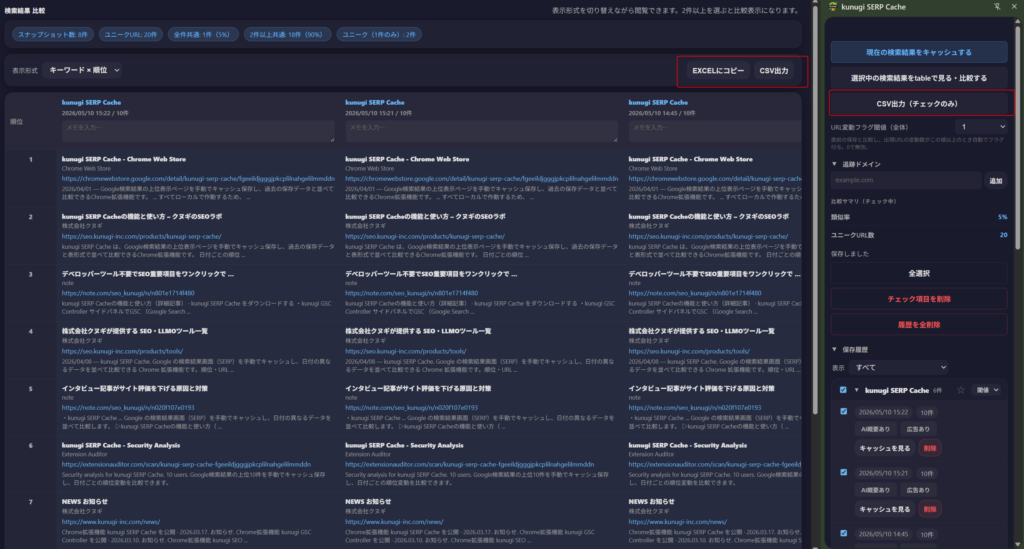
Task: Open note.com n020f107e0193 link in second column
Action: coord(411,408)
